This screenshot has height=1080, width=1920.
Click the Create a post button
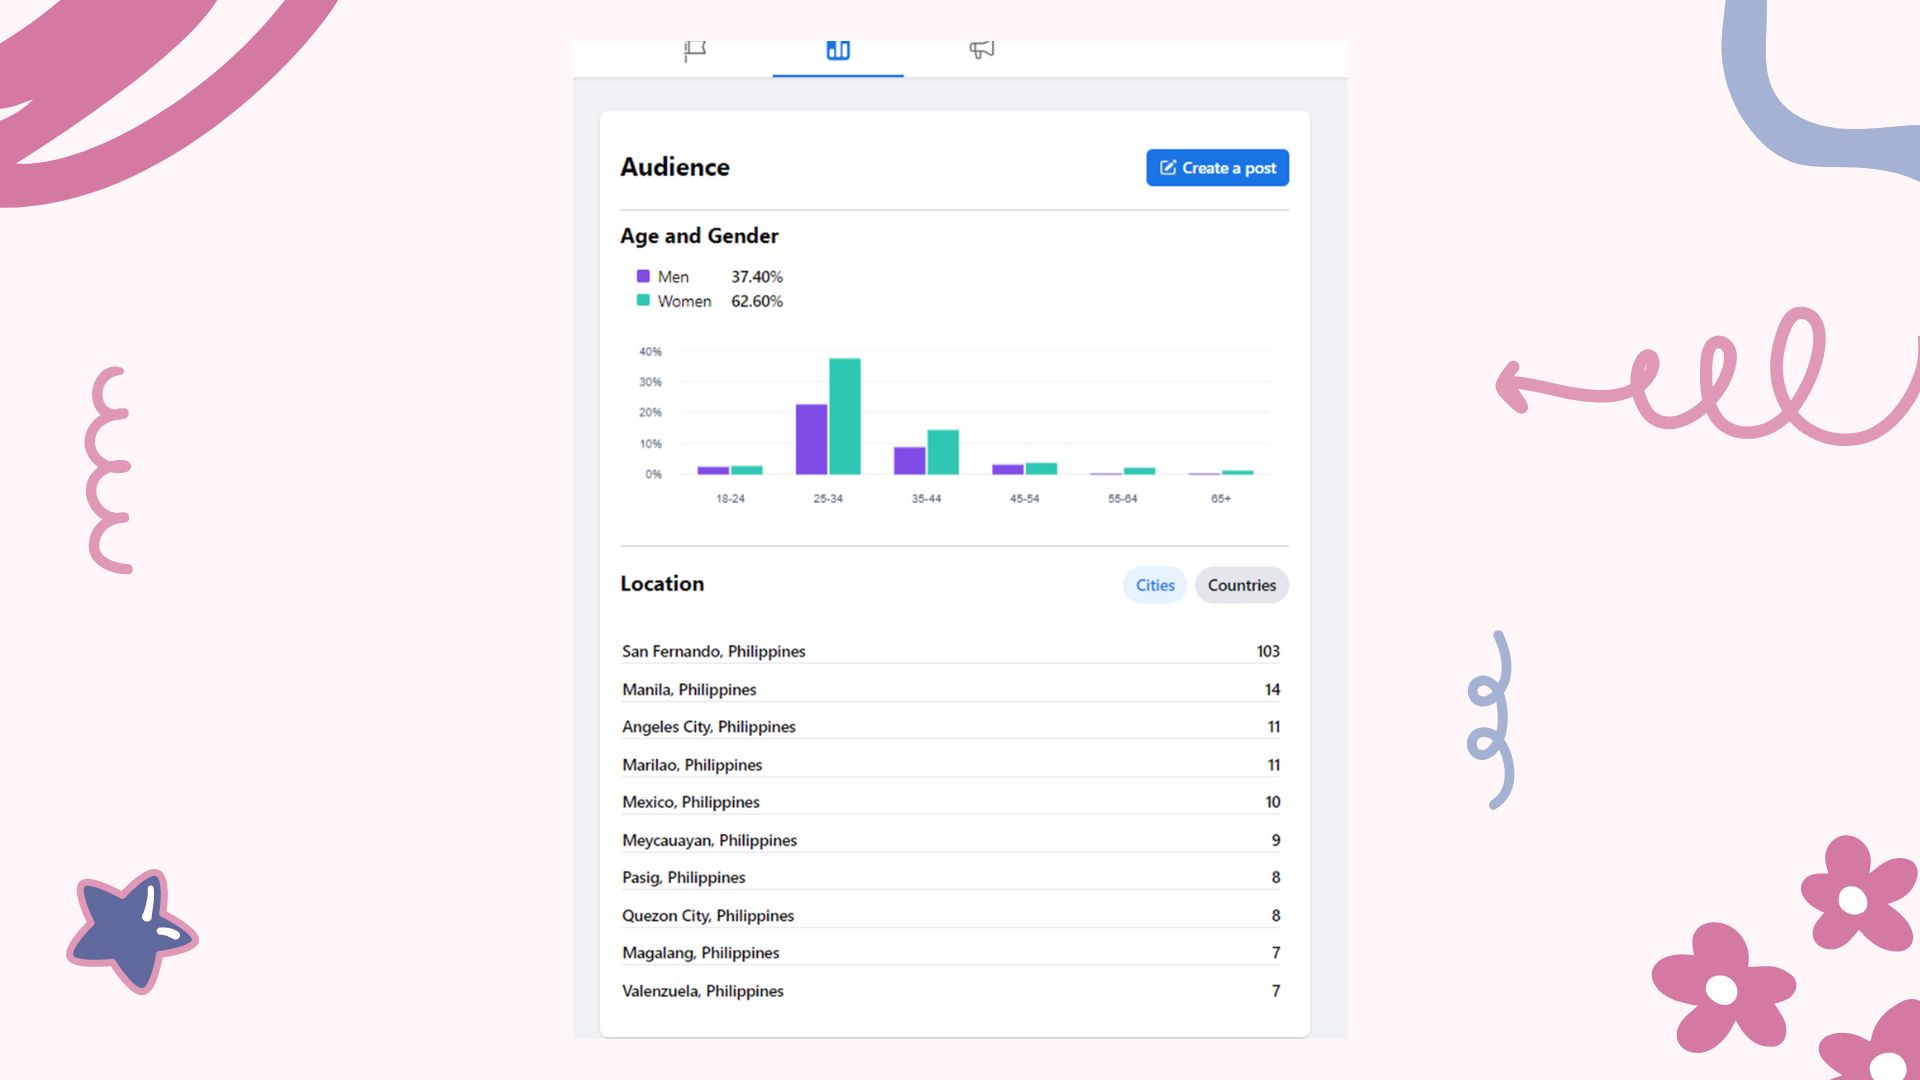(1217, 168)
